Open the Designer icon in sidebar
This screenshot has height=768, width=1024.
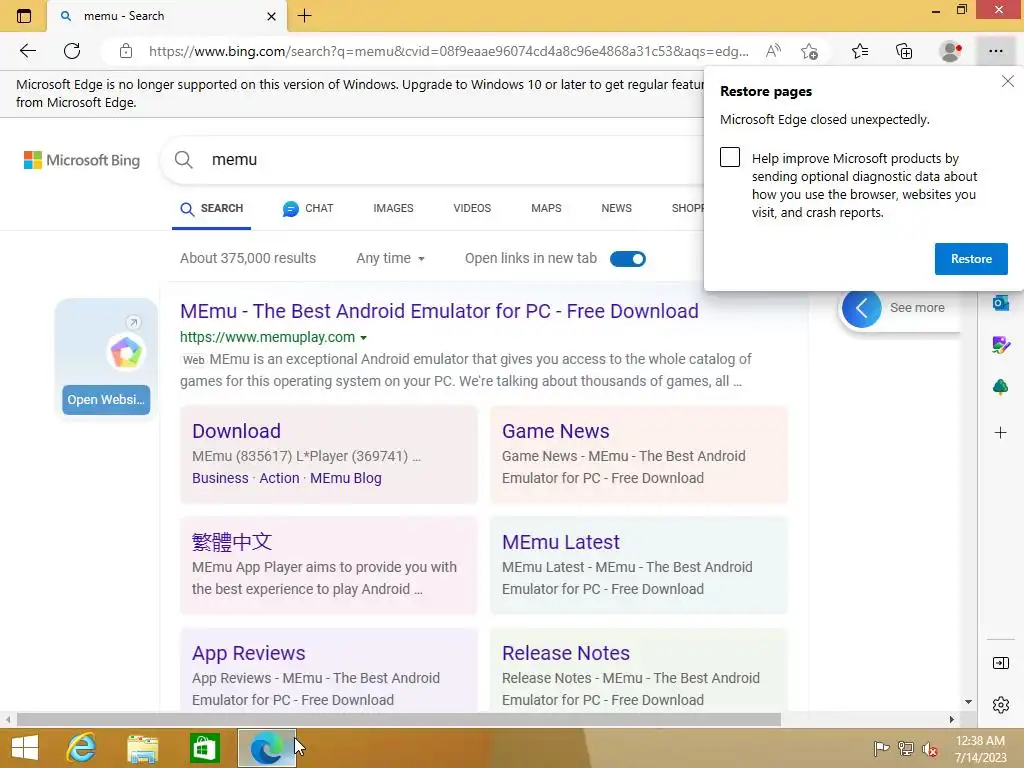click(x=1000, y=345)
